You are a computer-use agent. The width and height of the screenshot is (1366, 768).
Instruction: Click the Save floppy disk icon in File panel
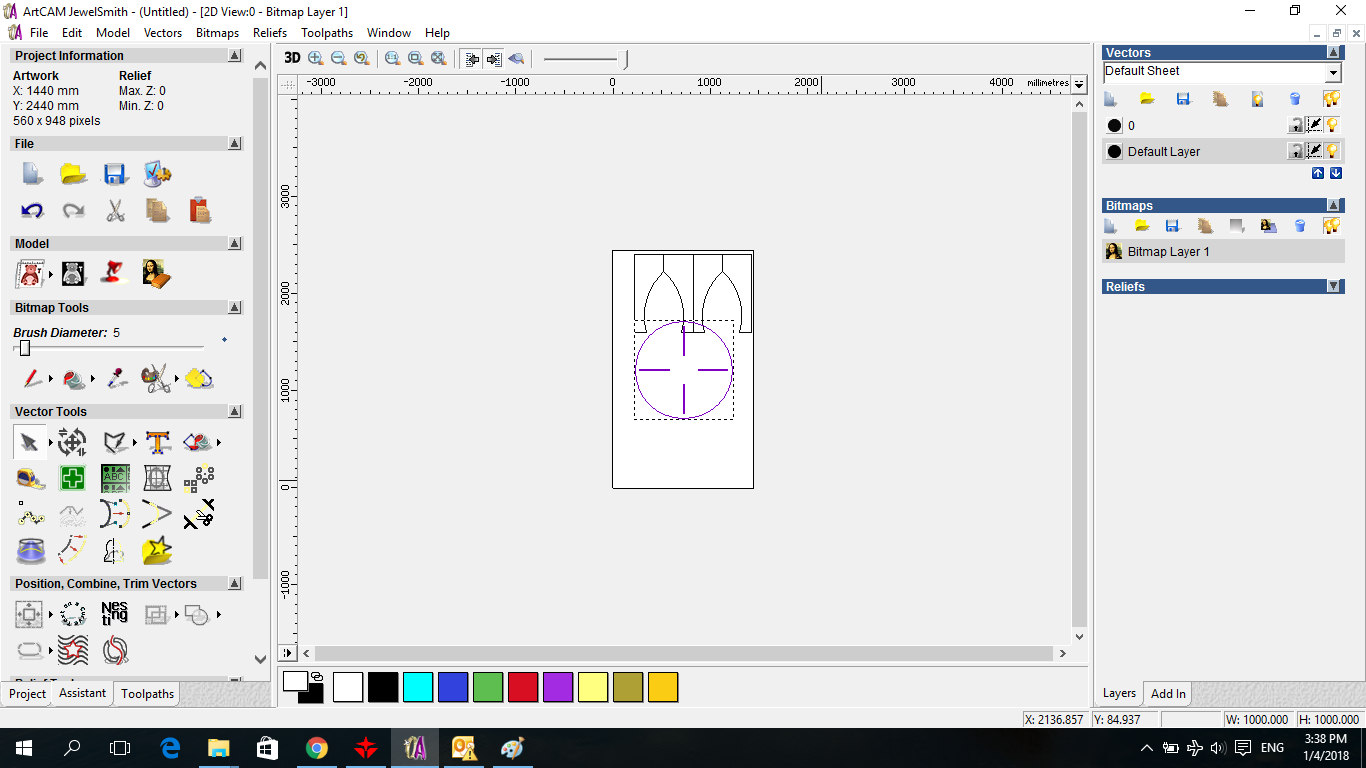(115, 173)
